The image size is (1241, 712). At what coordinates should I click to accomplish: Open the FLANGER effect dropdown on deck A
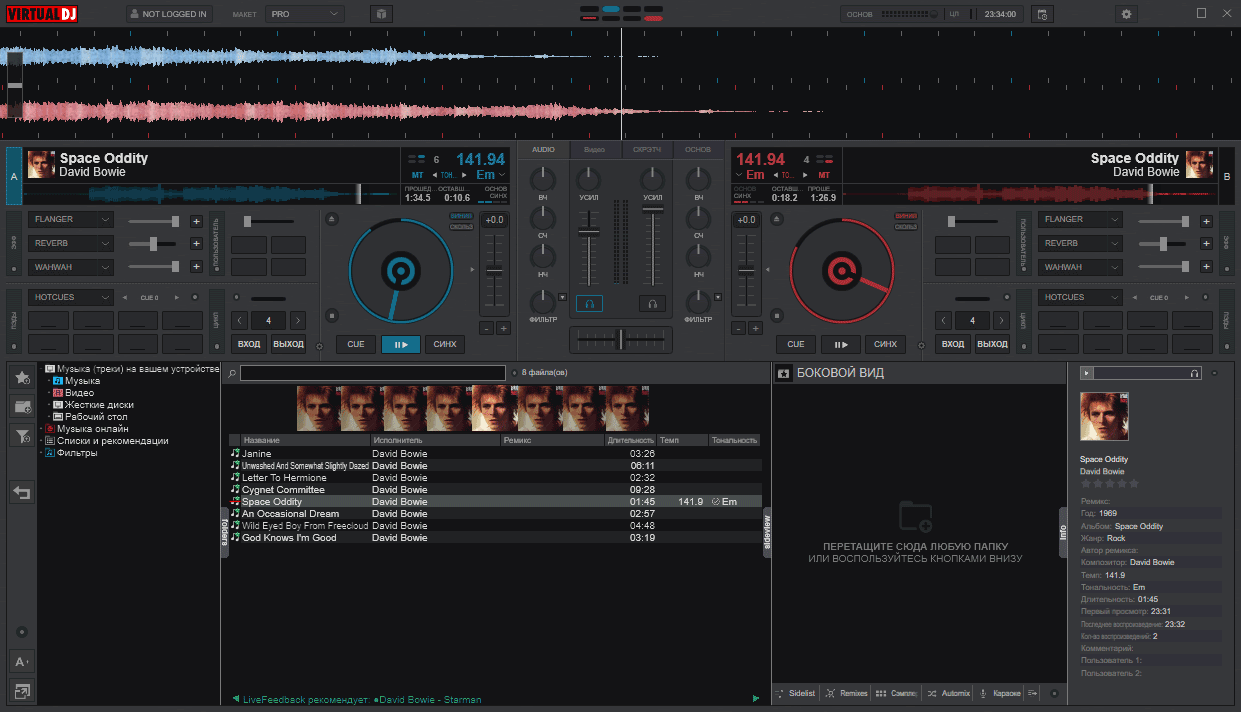(x=72, y=219)
